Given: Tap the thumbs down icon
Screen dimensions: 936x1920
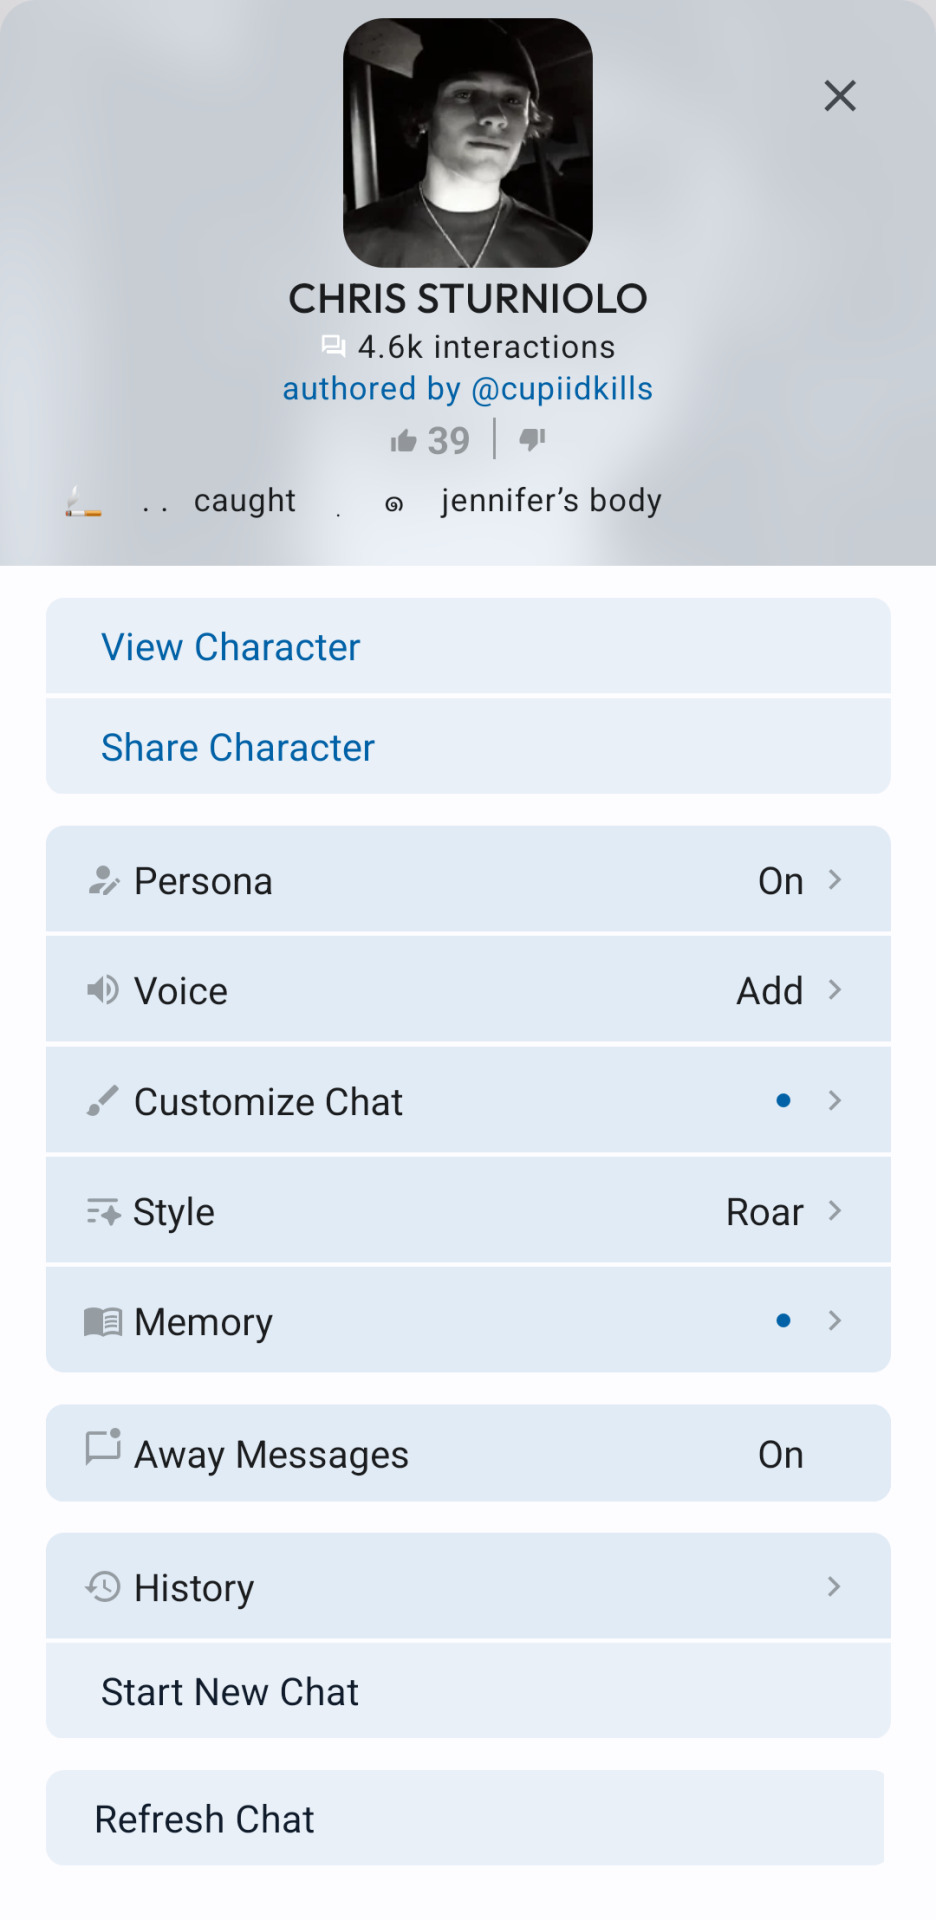Looking at the screenshot, I should (532, 439).
